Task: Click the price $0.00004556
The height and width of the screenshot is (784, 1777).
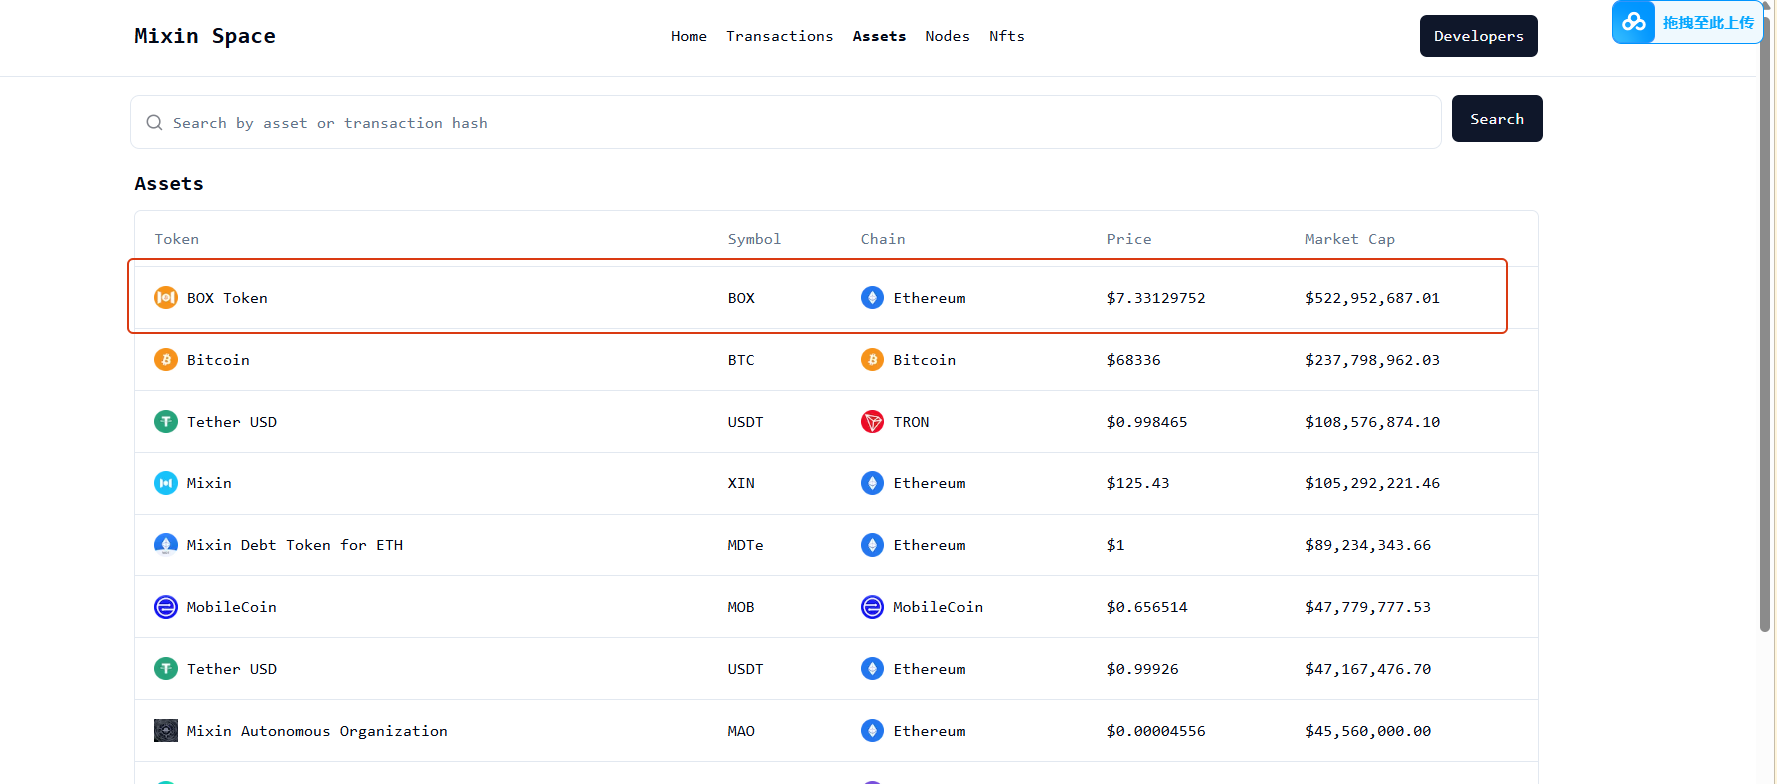Action: point(1156,731)
